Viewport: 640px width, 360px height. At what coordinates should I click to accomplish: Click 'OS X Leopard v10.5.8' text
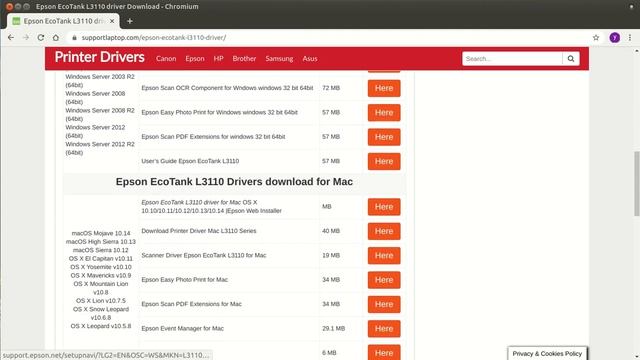(x=101, y=327)
